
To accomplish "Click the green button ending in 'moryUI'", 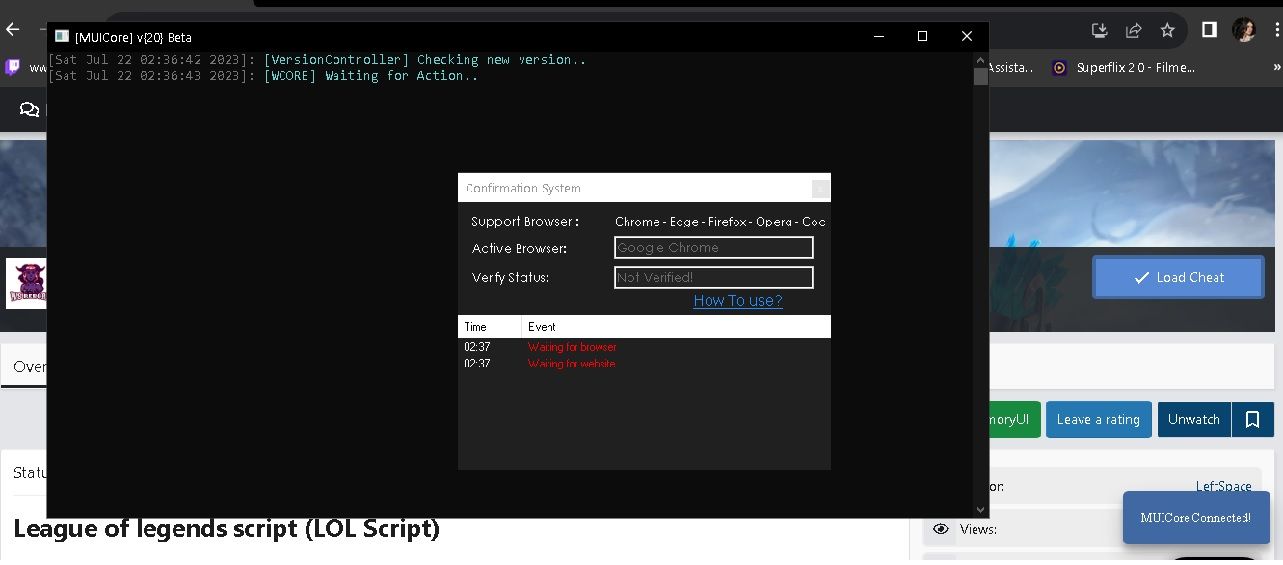I will (1014, 420).
